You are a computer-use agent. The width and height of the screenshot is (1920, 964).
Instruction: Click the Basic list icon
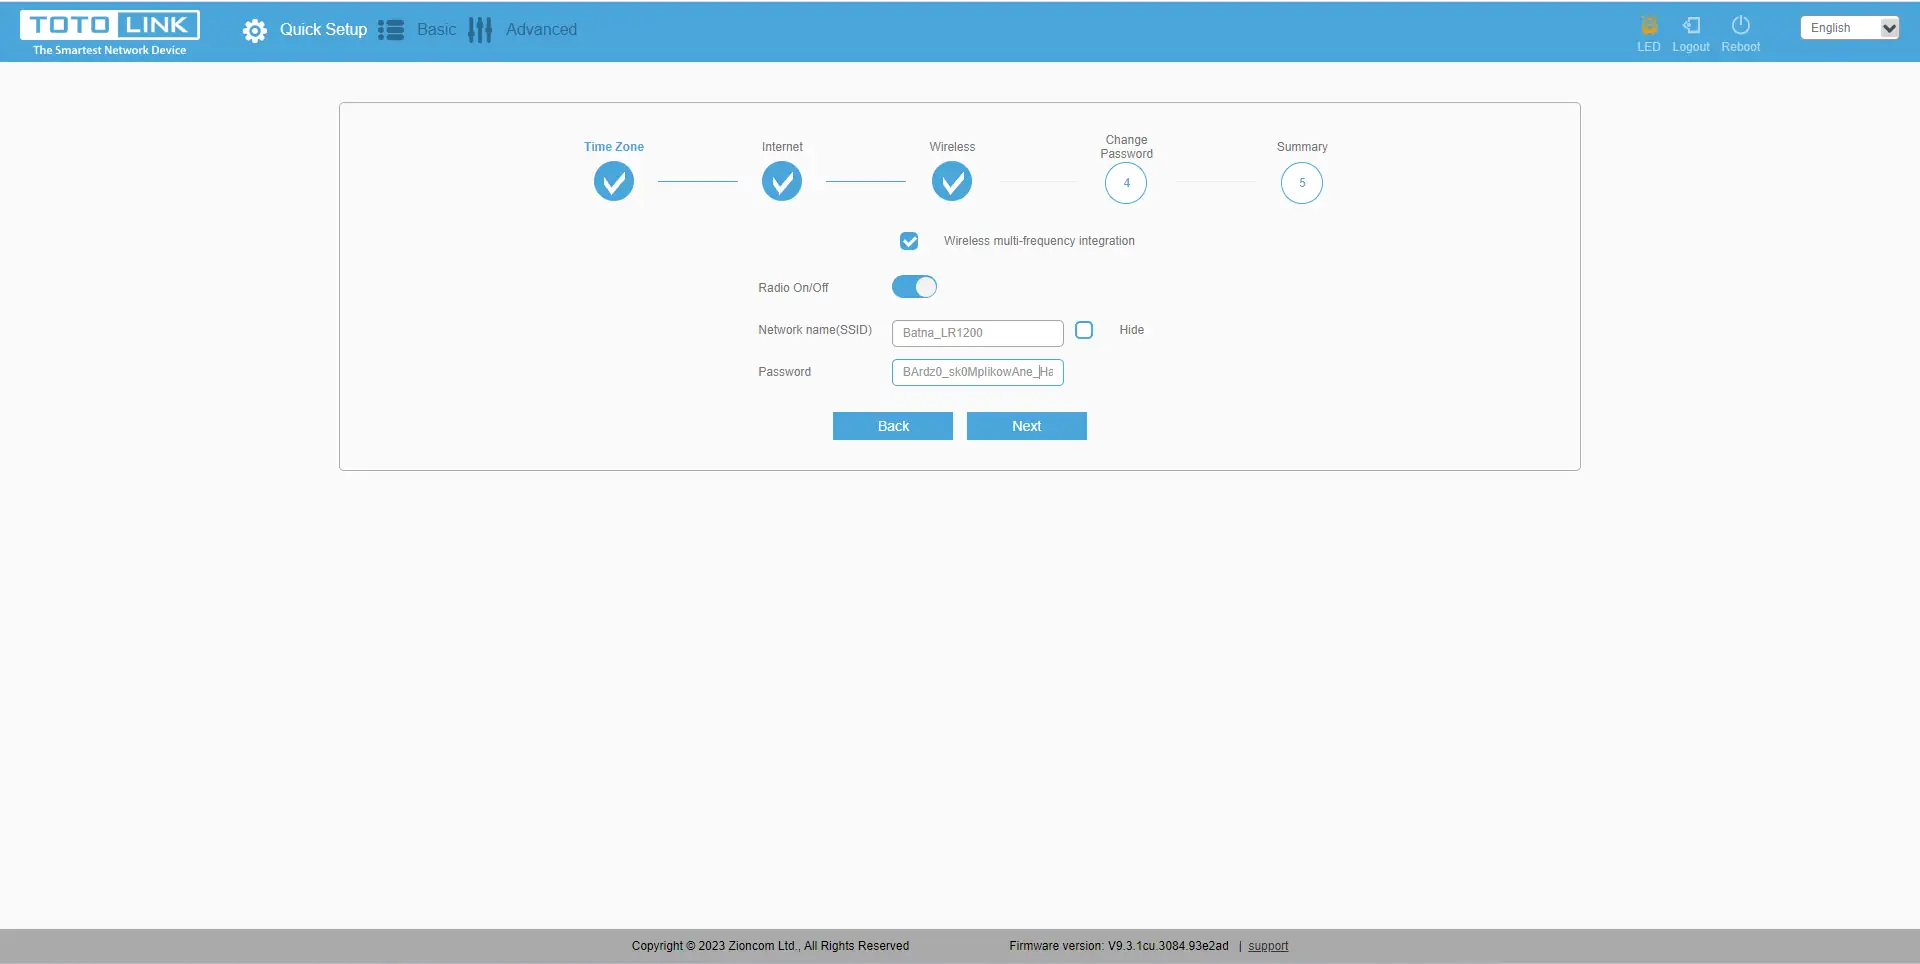pyautogui.click(x=391, y=30)
